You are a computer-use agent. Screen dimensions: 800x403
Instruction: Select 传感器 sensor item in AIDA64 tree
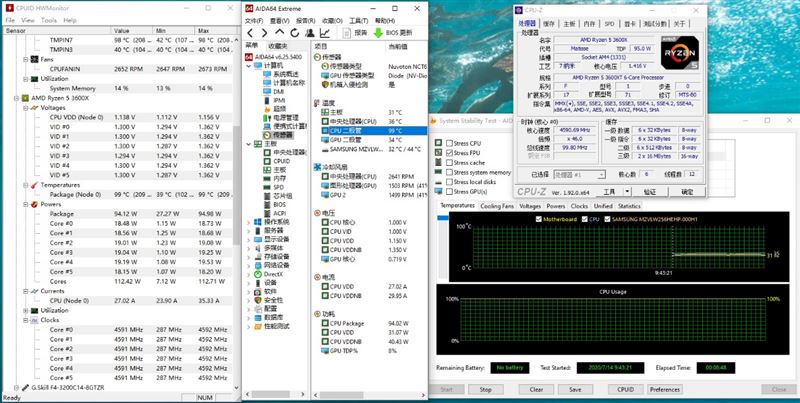[x=278, y=135]
